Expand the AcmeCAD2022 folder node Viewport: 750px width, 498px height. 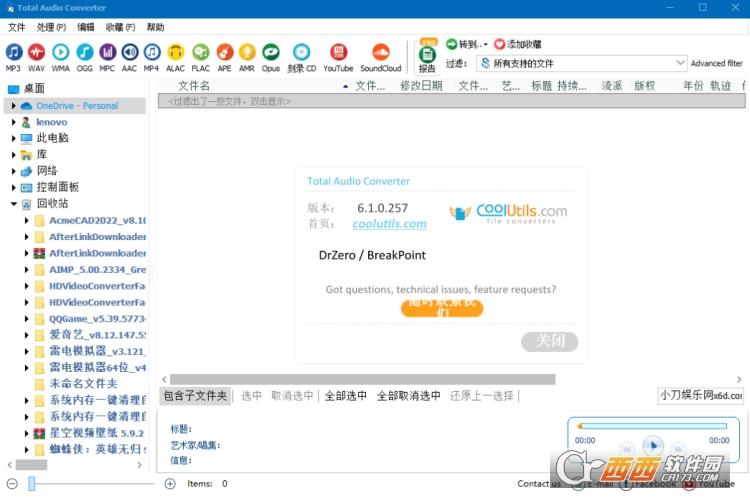click(27, 221)
